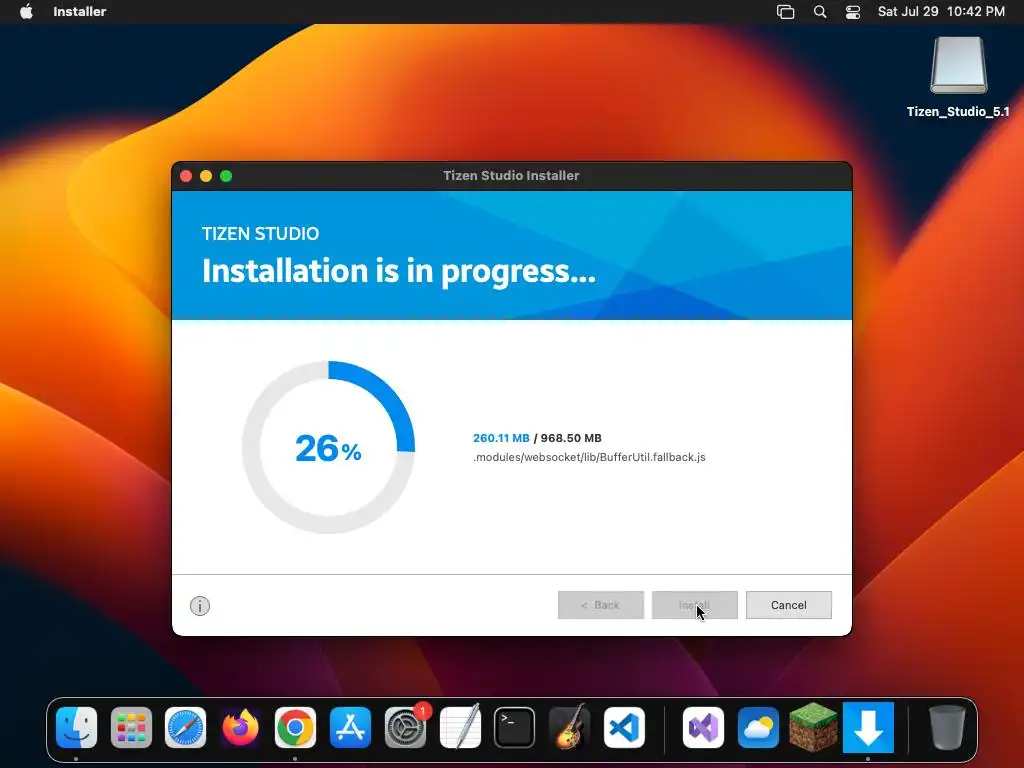Image resolution: width=1024 pixels, height=768 pixels.
Task: Open System Settings with update badge
Action: pos(405,727)
